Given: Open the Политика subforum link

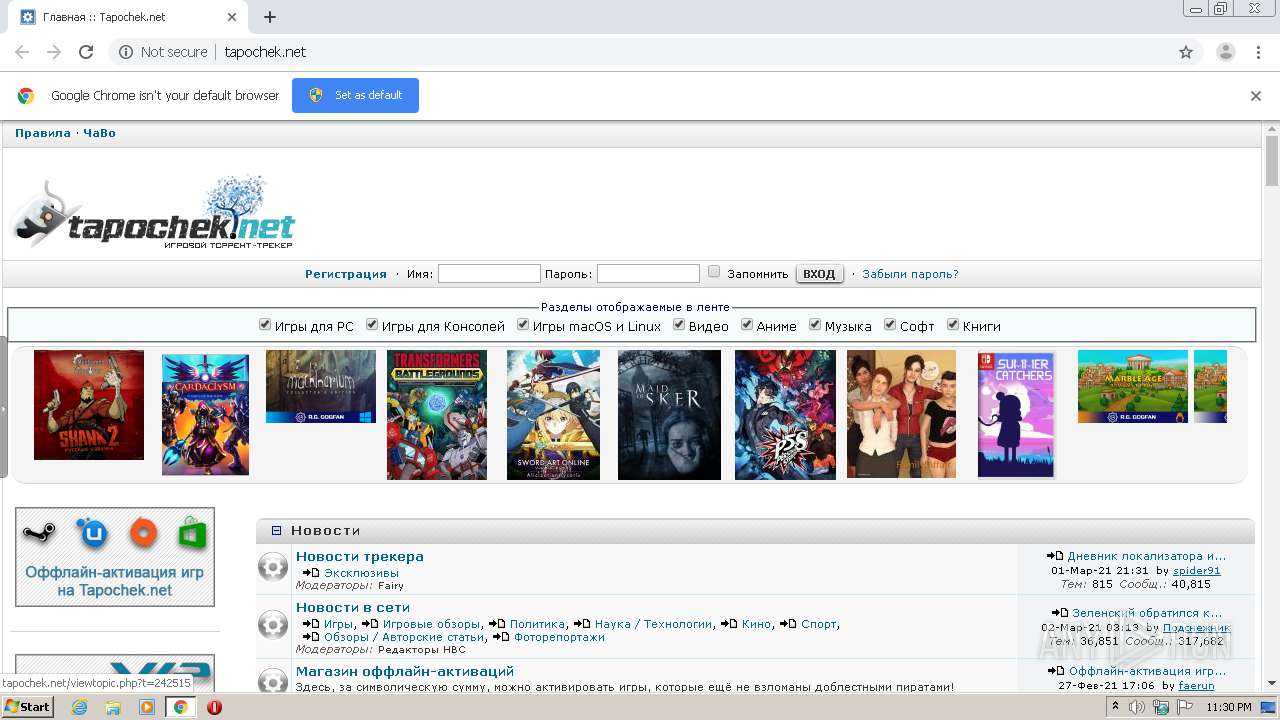Looking at the screenshot, I should pyautogui.click(x=537, y=624).
